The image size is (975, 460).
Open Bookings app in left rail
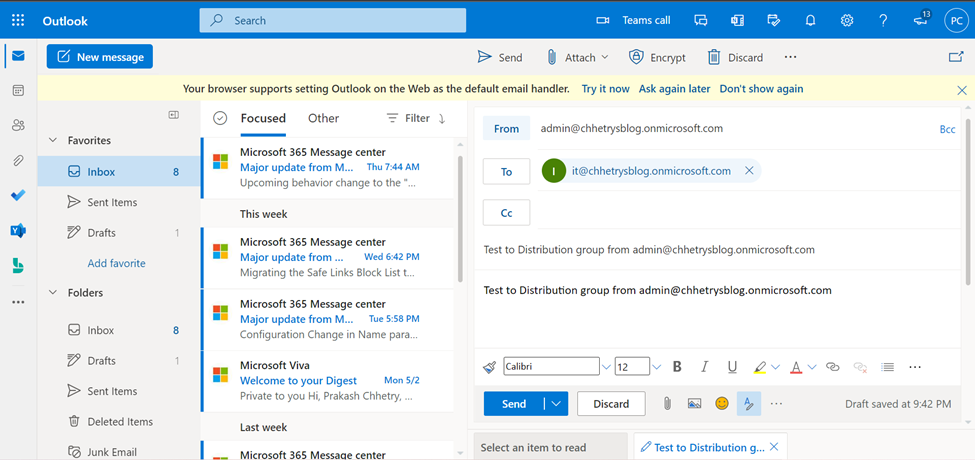click(x=18, y=265)
